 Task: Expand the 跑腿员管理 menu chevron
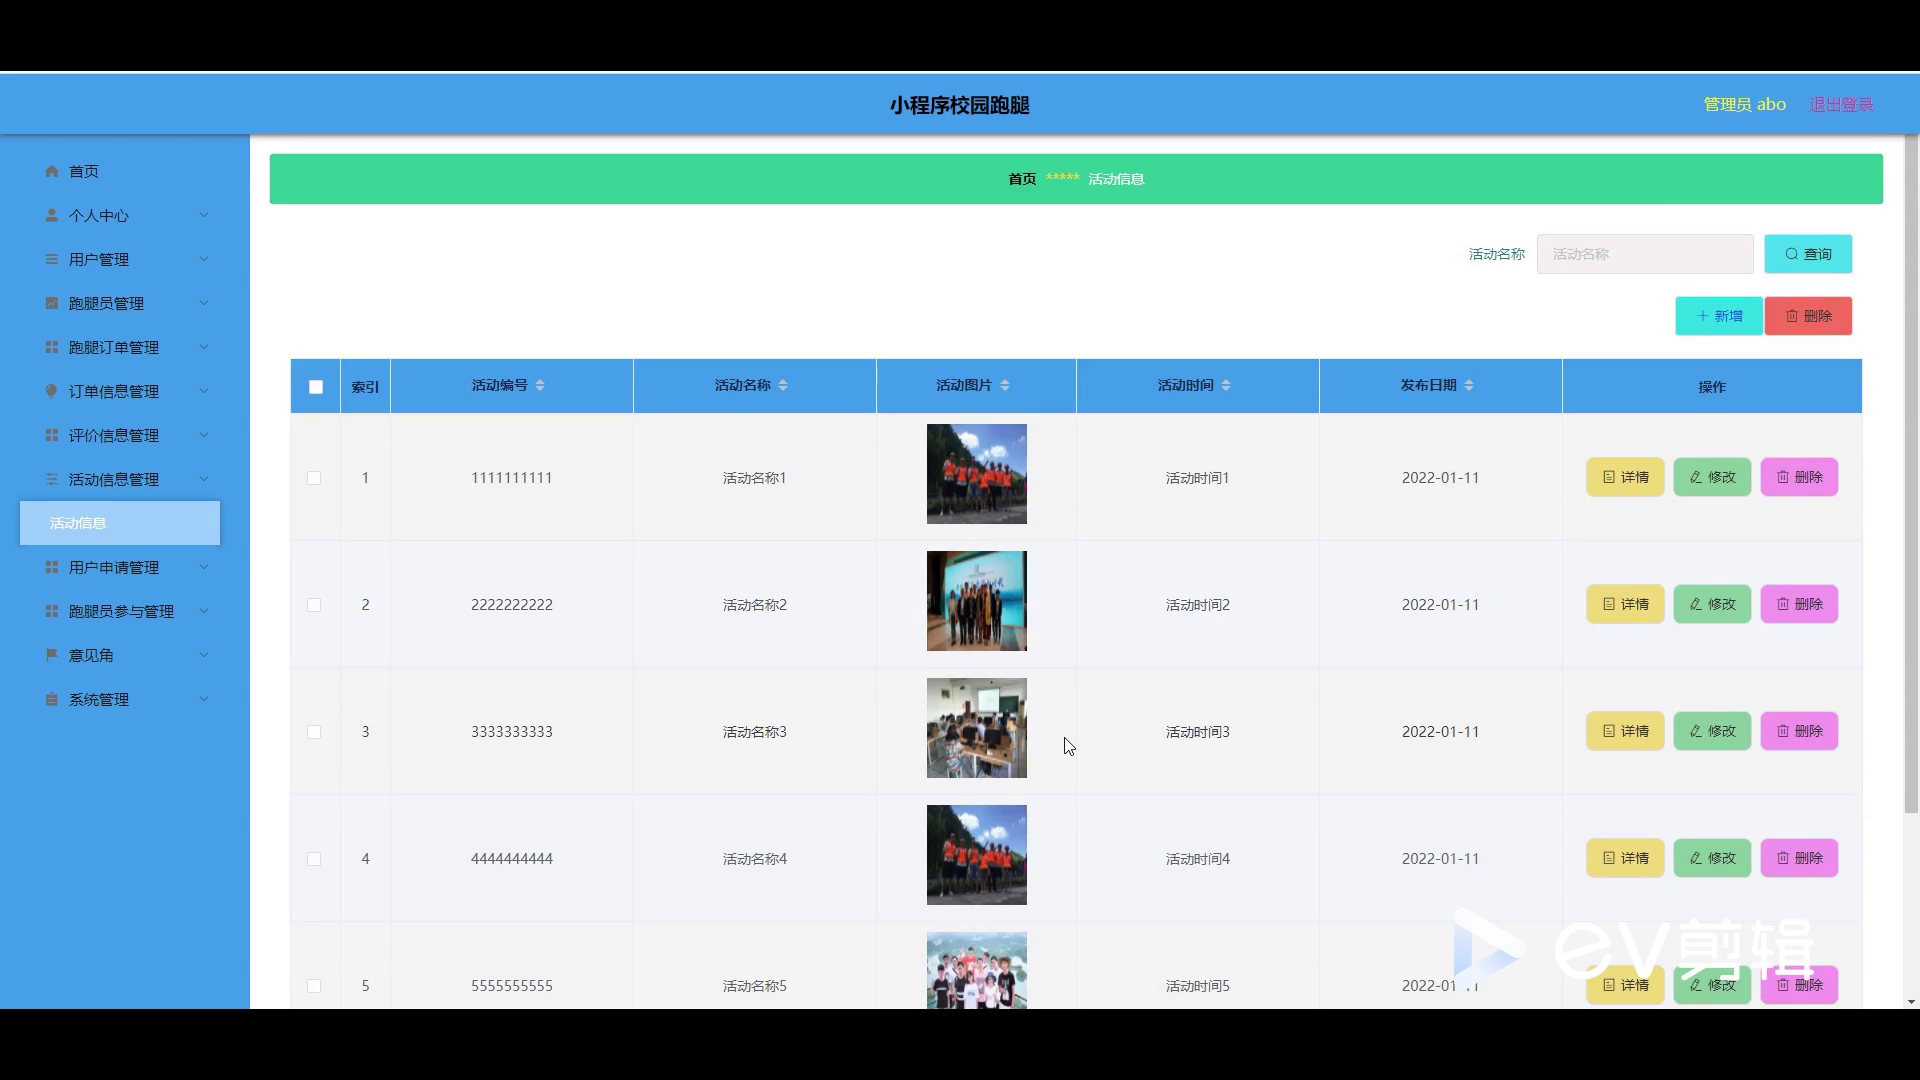[204, 303]
